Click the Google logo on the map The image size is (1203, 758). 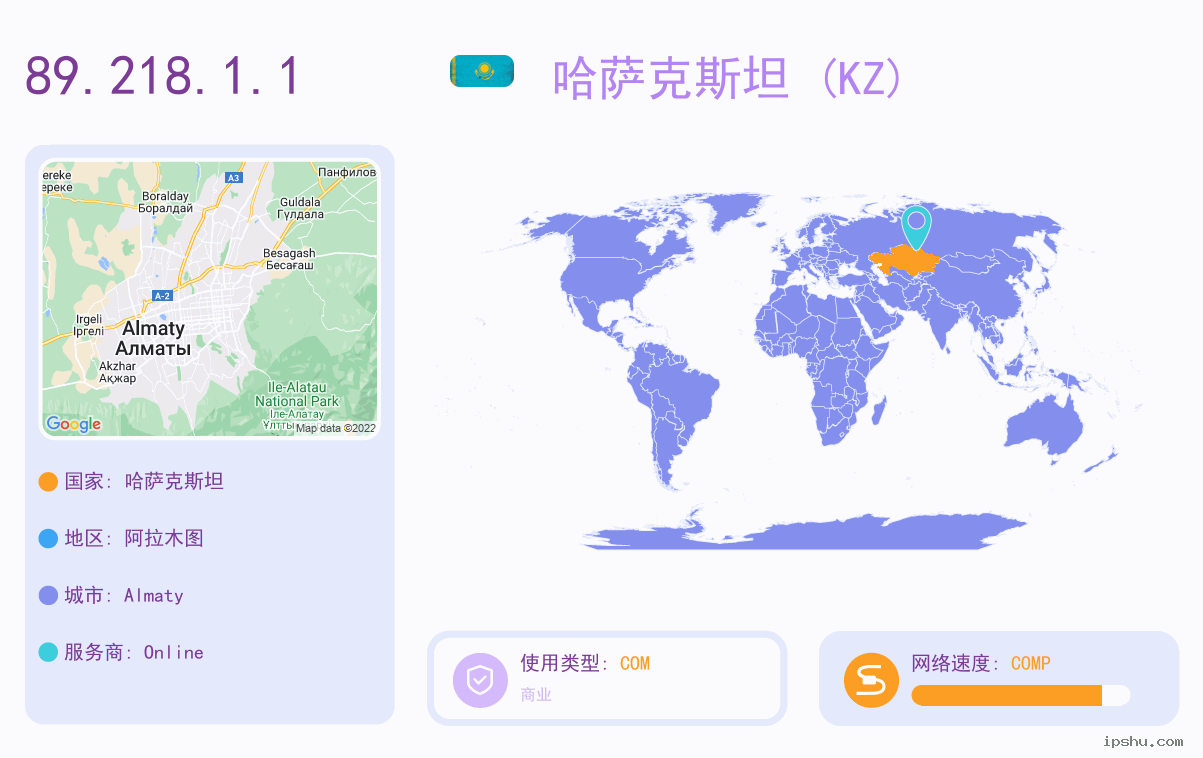73,424
